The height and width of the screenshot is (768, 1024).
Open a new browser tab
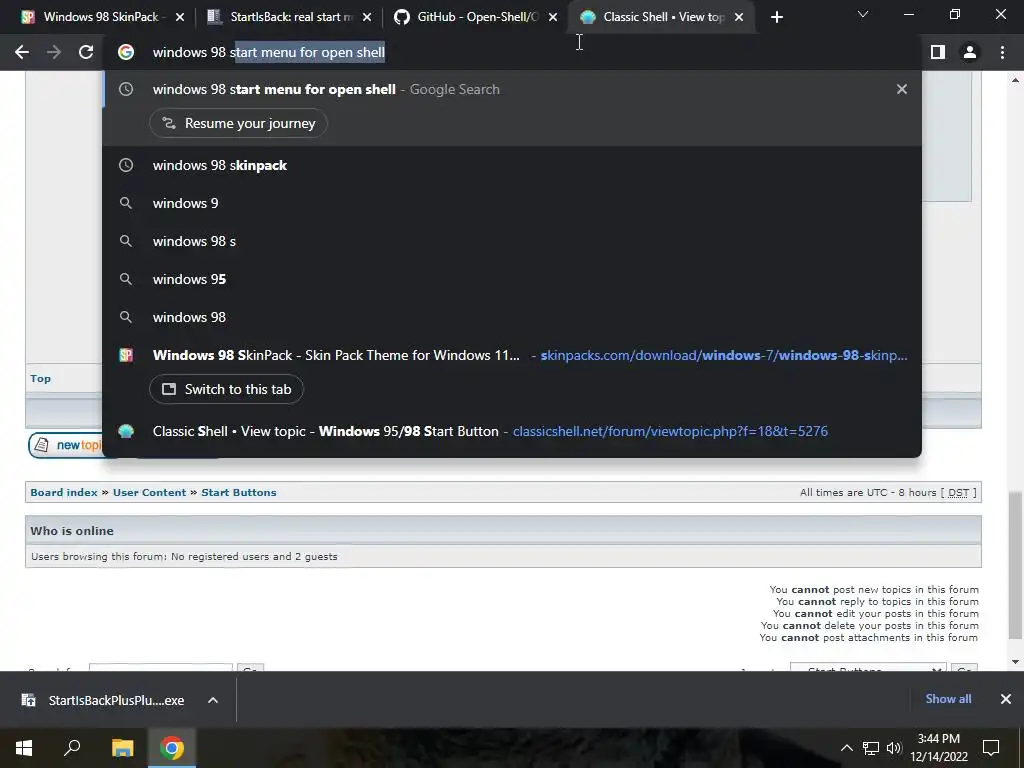[x=776, y=18]
